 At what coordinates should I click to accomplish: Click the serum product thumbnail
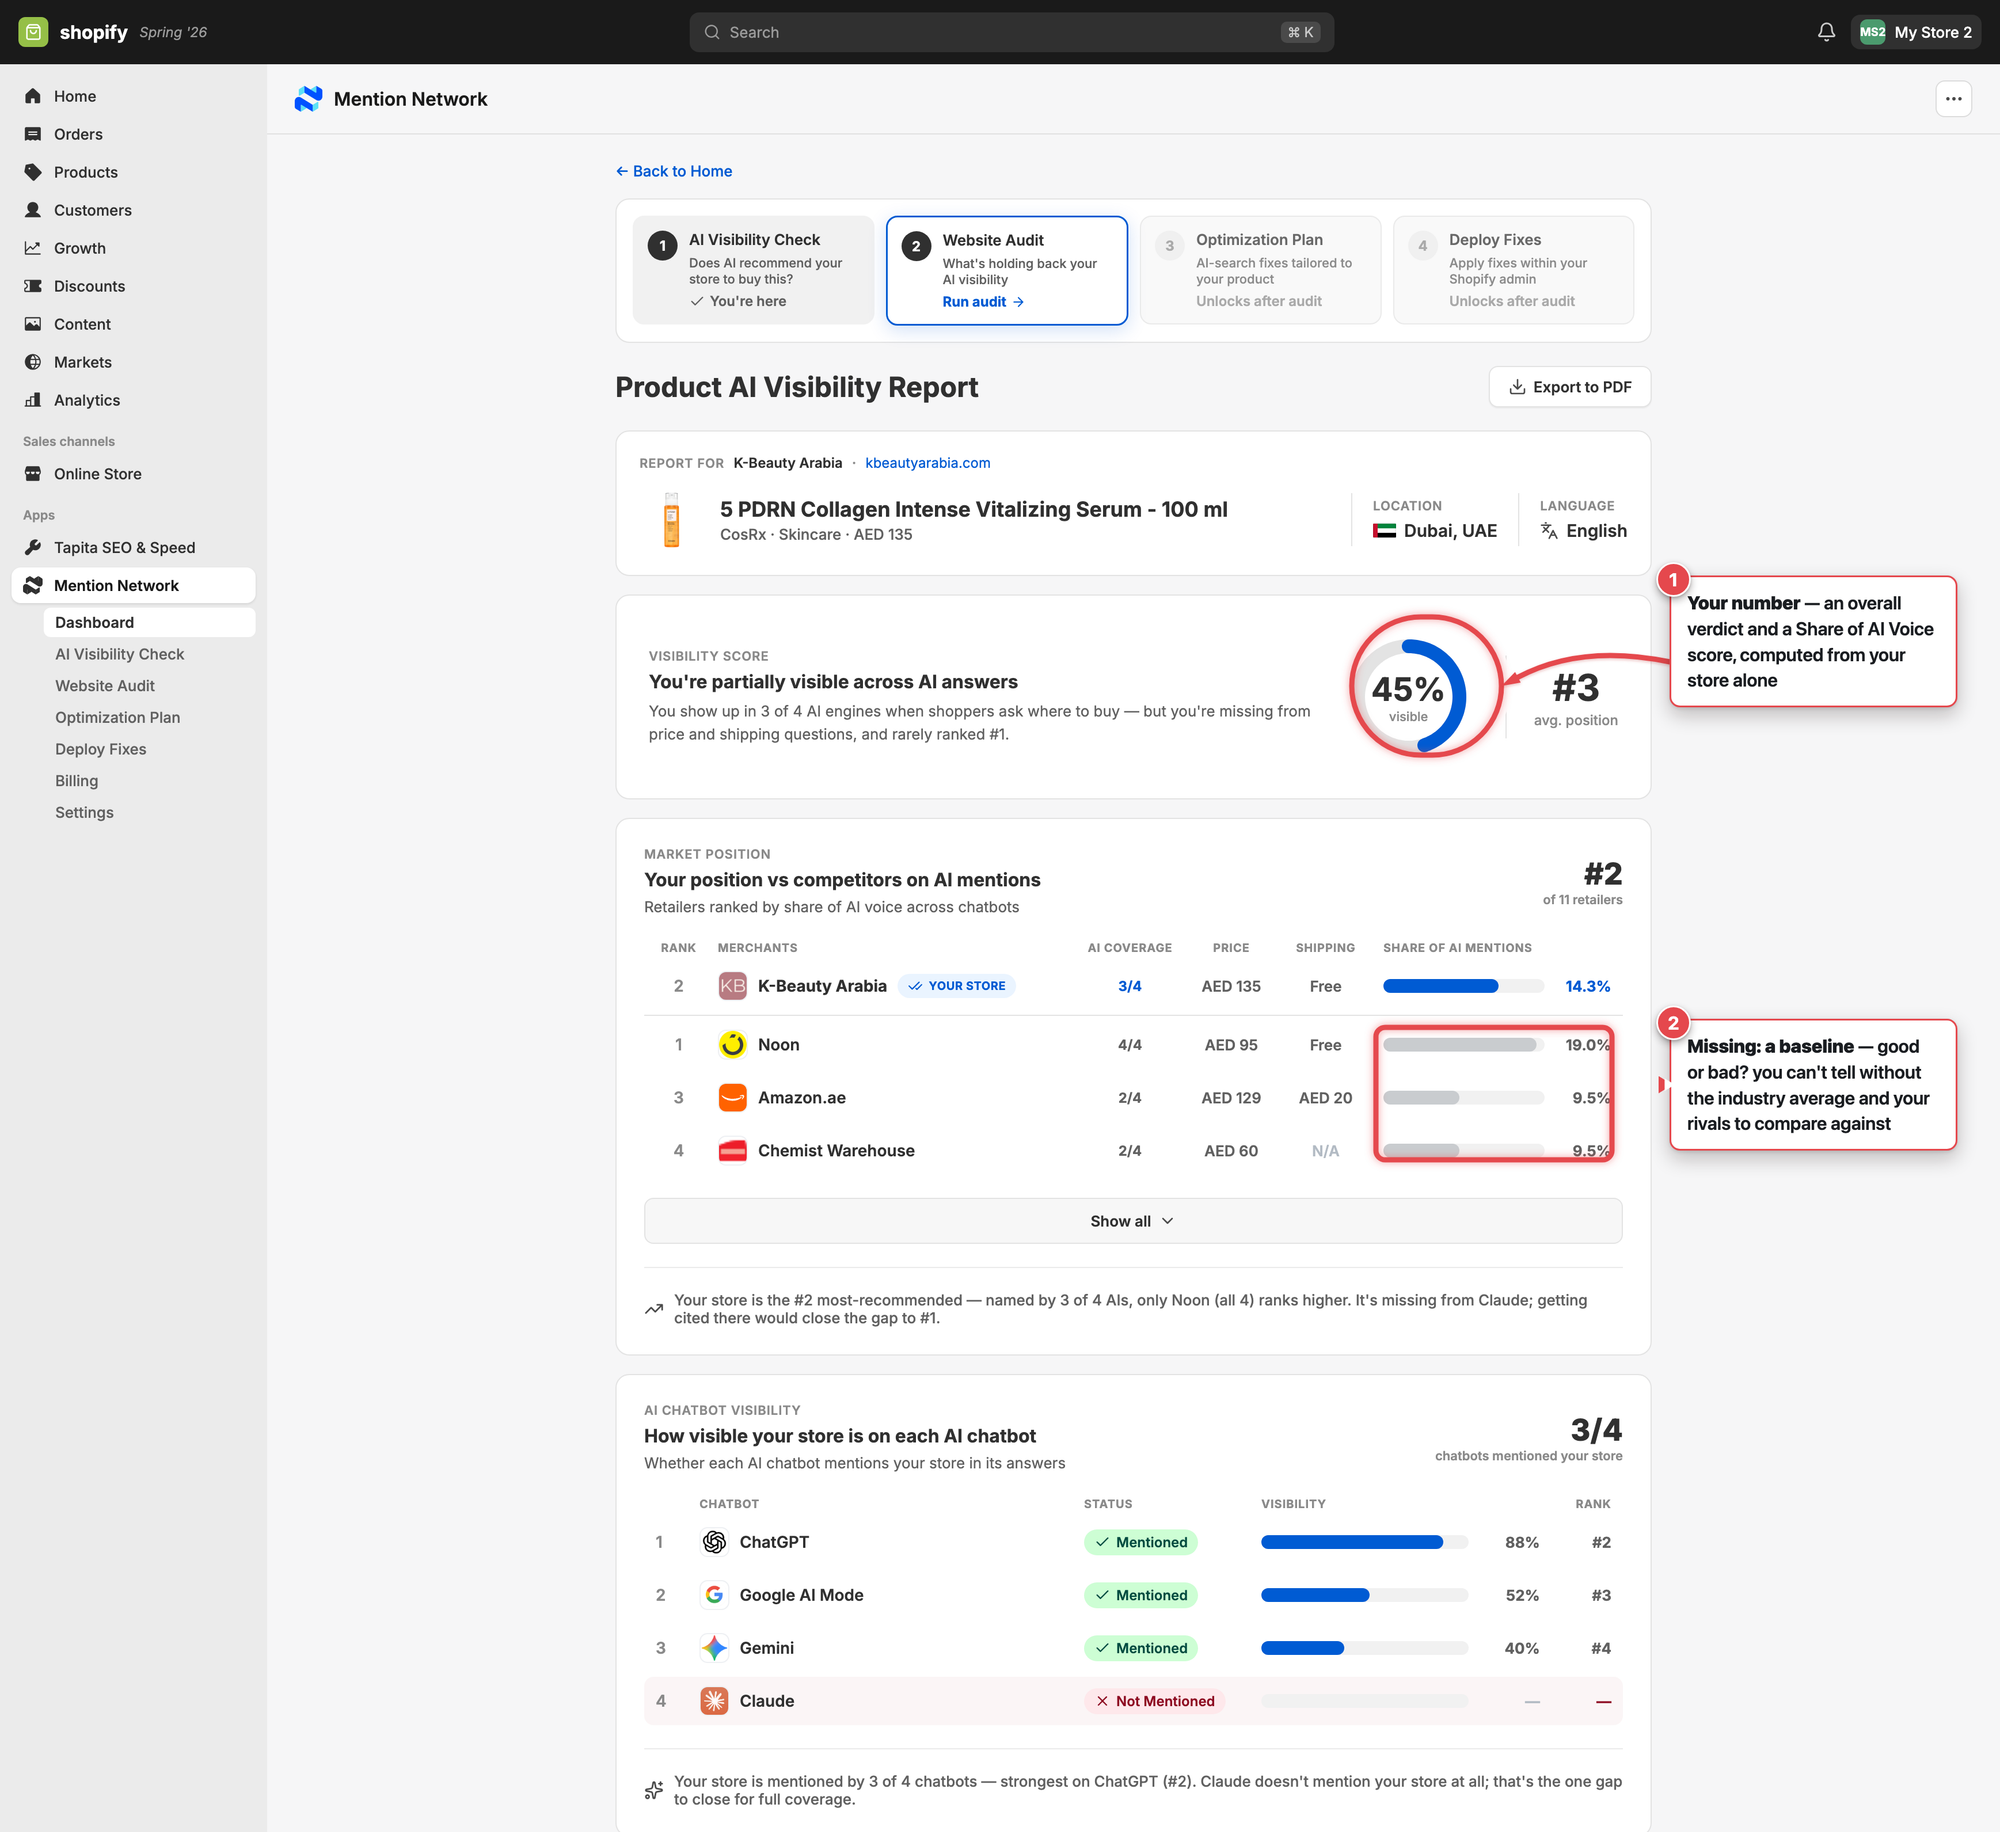(672, 520)
